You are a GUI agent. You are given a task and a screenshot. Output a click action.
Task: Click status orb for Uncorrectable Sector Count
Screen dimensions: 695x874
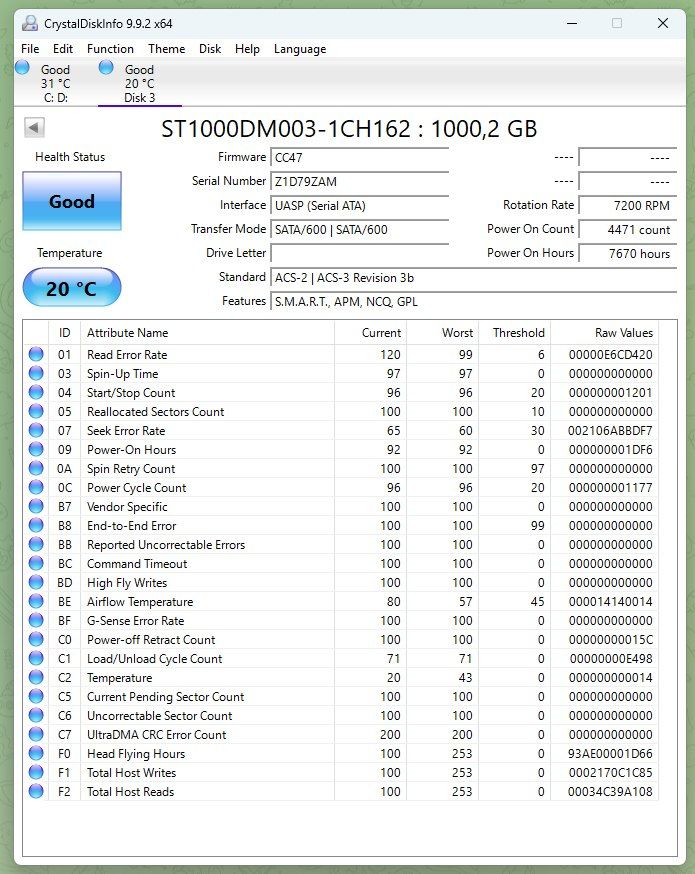pyautogui.click(x=36, y=715)
